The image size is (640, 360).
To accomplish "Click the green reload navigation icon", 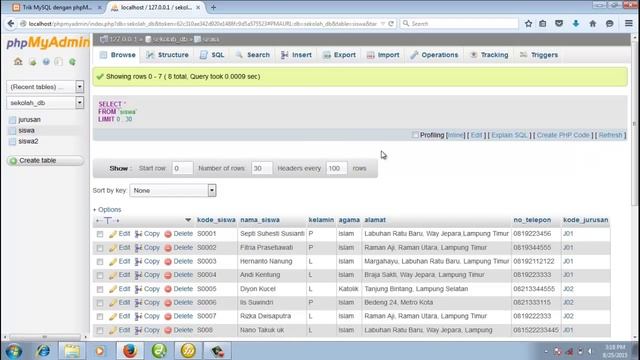I will click(72, 62).
